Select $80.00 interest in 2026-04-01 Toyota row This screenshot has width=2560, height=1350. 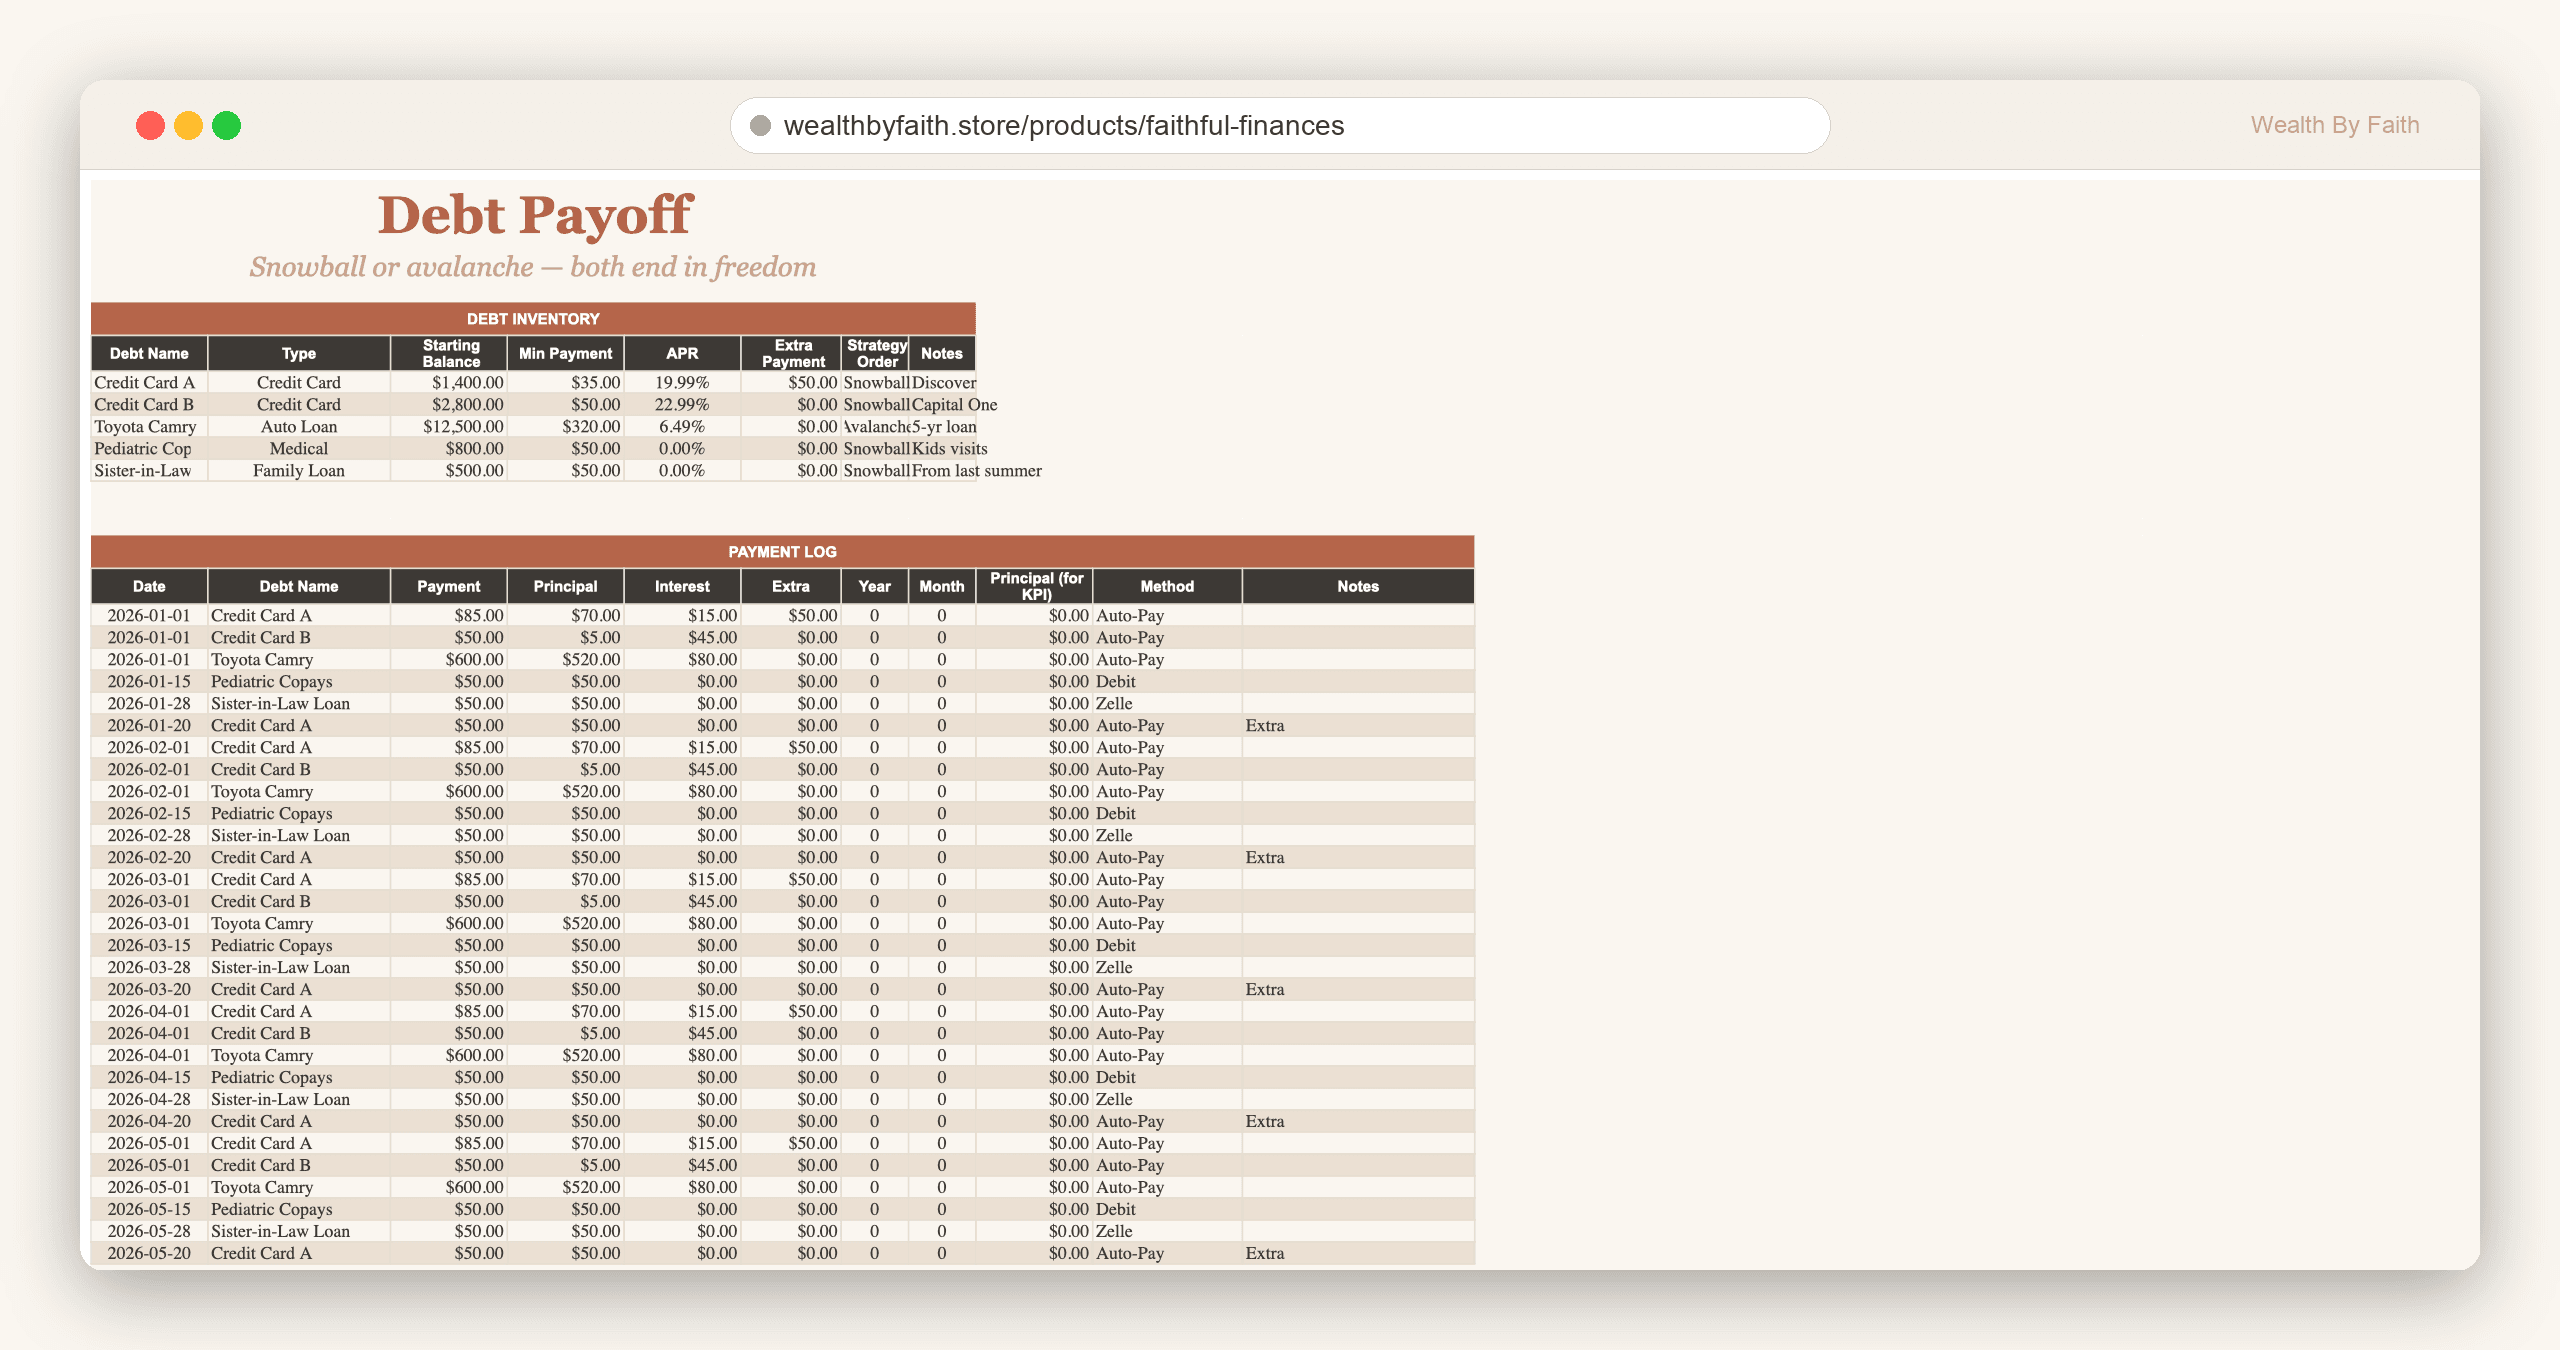(x=682, y=1055)
